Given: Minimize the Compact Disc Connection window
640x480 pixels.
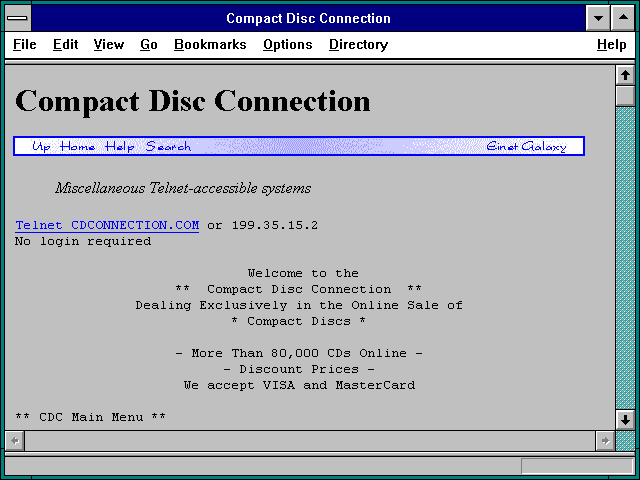Looking at the screenshot, I should click(598, 18).
